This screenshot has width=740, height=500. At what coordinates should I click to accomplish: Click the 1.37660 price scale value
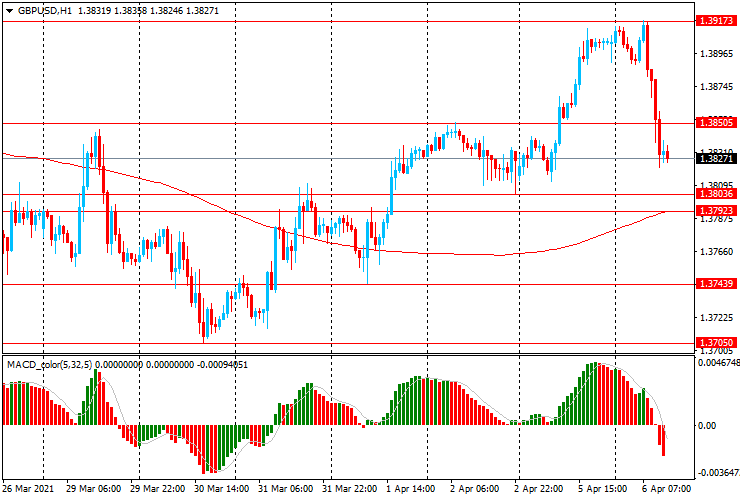click(x=717, y=252)
